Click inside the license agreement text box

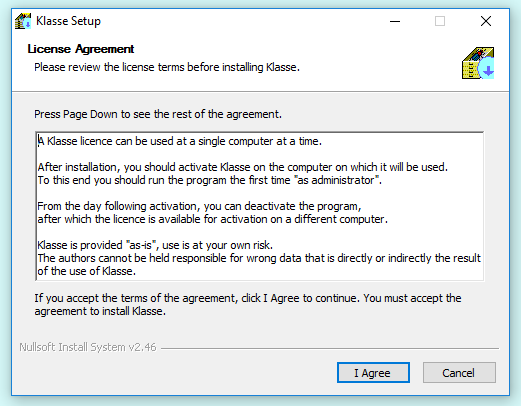(260, 206)
